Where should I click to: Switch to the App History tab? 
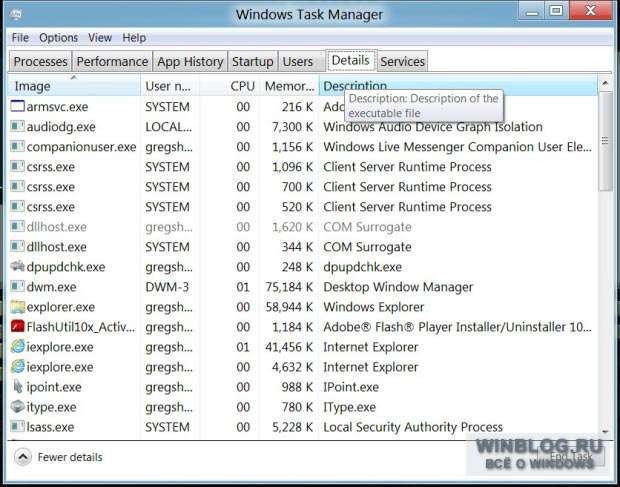[x=190, y=61]
